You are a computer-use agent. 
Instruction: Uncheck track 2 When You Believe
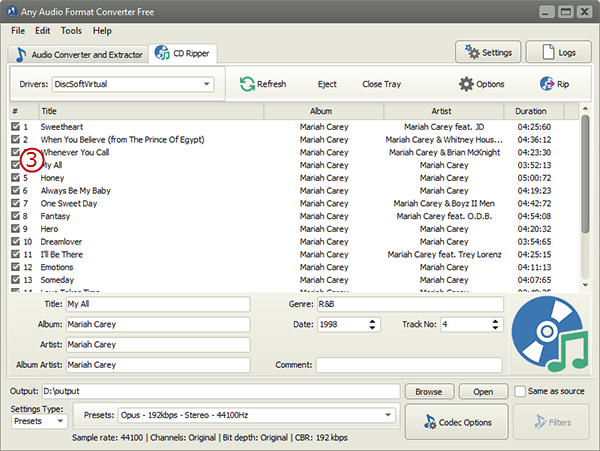[15, 139]
